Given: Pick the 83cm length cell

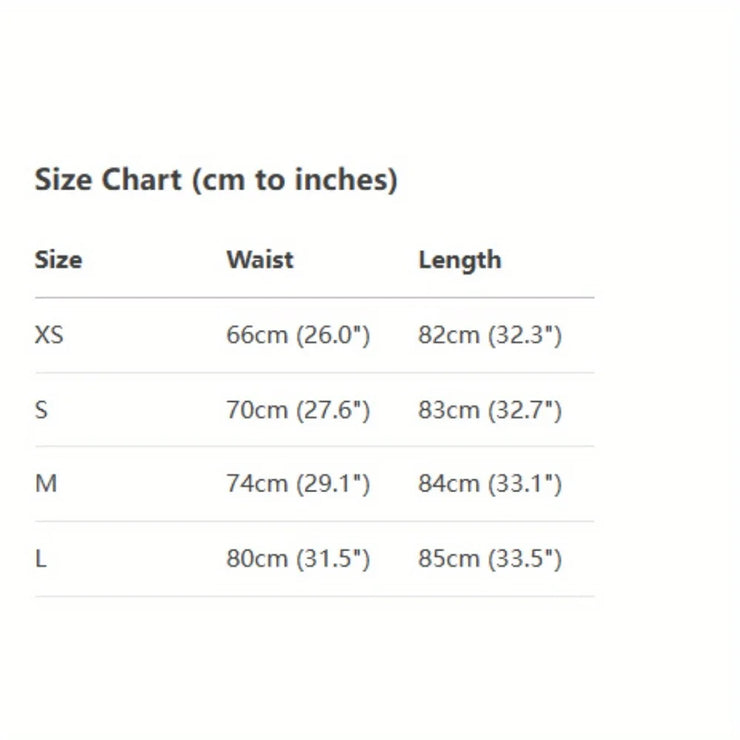Looking at the screenshot, I should 490,410.
